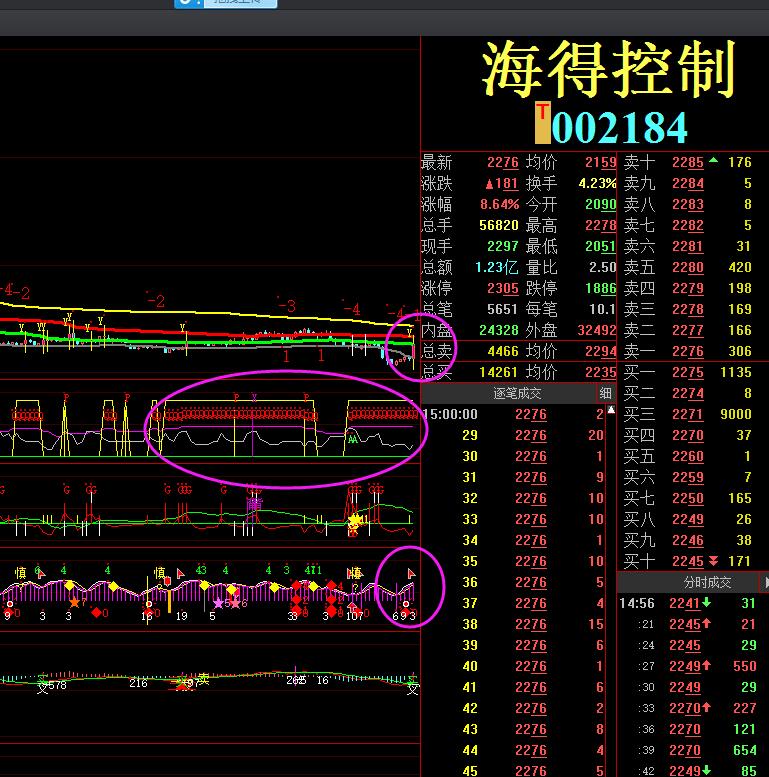Click the 最新 price value 2276
This screenshot has width=769, height=777.
pyautogui.click(x=502, y=163)
